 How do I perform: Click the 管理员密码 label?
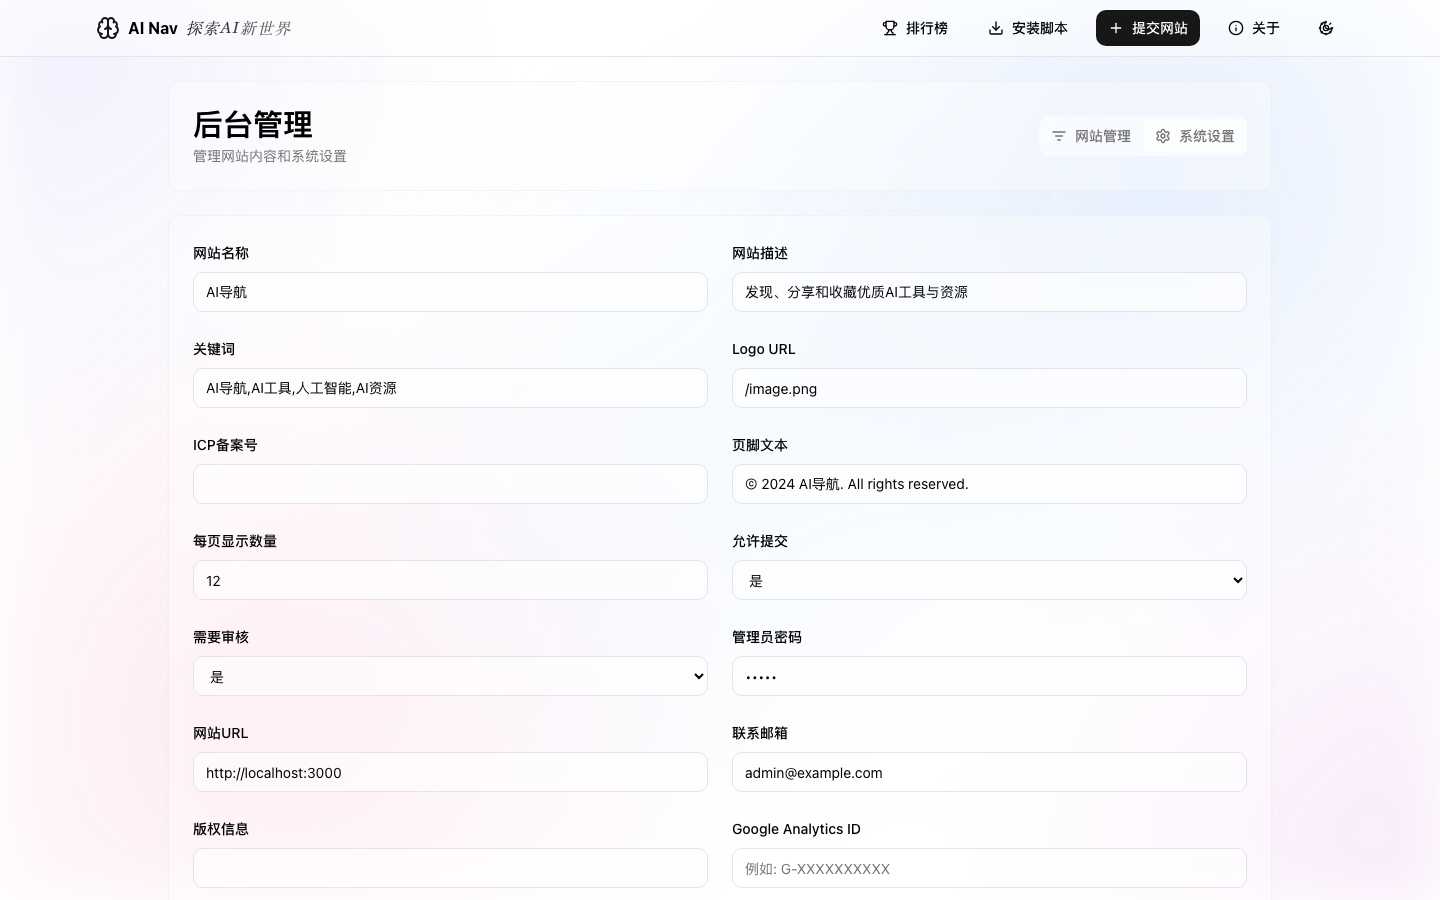767,637
